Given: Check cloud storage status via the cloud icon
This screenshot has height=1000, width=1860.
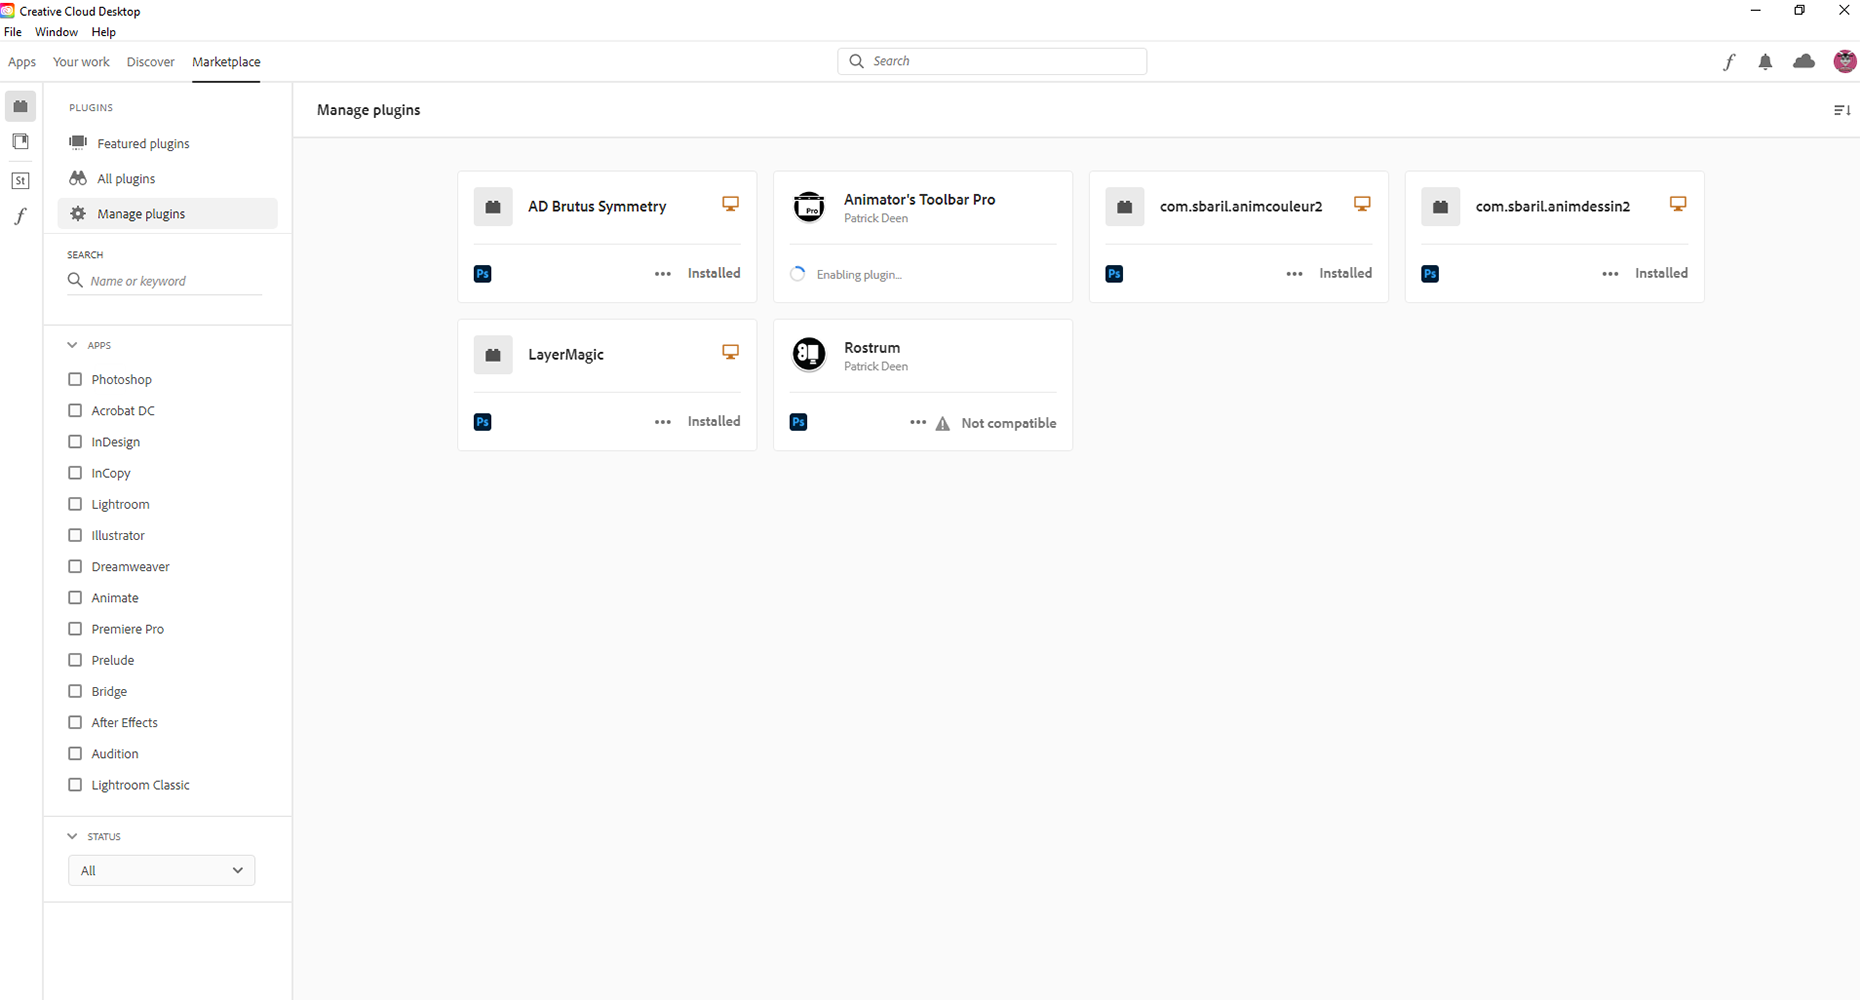Looking at the screenshot, I should pos(1804,61).
